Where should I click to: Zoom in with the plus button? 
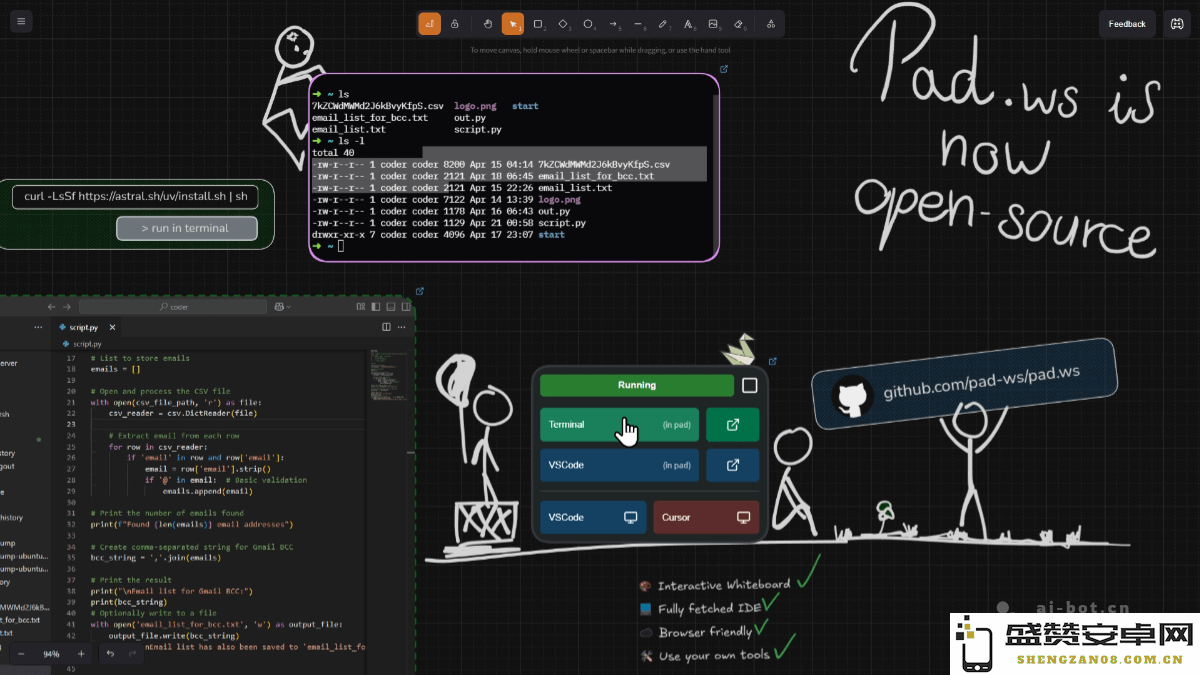click(81, 654)
